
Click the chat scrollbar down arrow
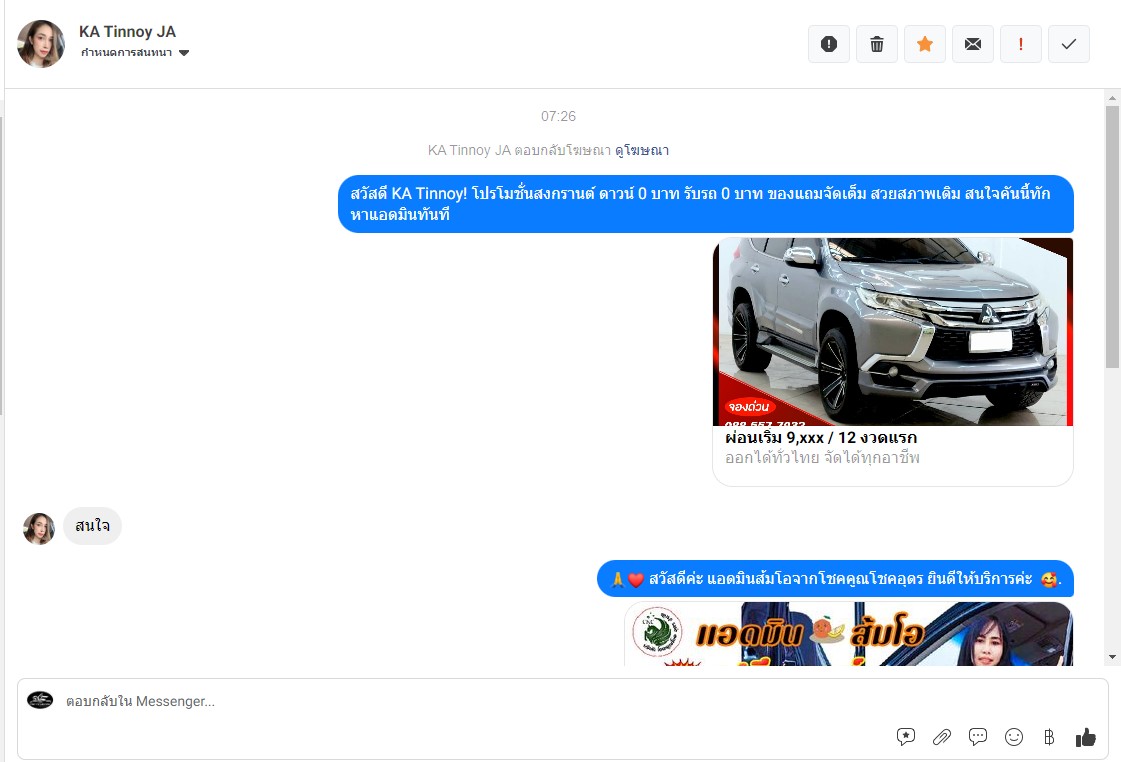[x=1112, y=657]
